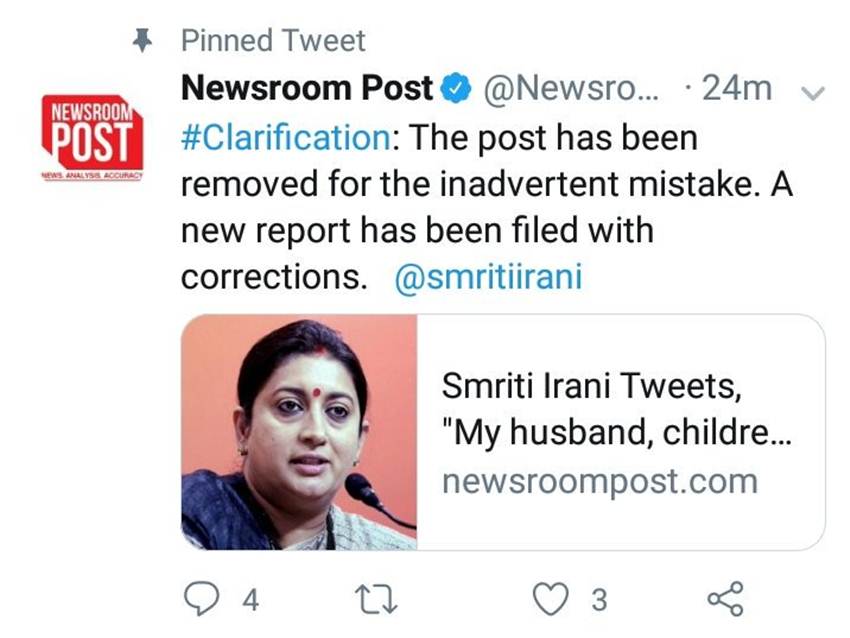Image resolution: width=850 pixels, height=638 pixels.
Task: Click the reply speech bubble icon
Action: [x=203, y=598]
